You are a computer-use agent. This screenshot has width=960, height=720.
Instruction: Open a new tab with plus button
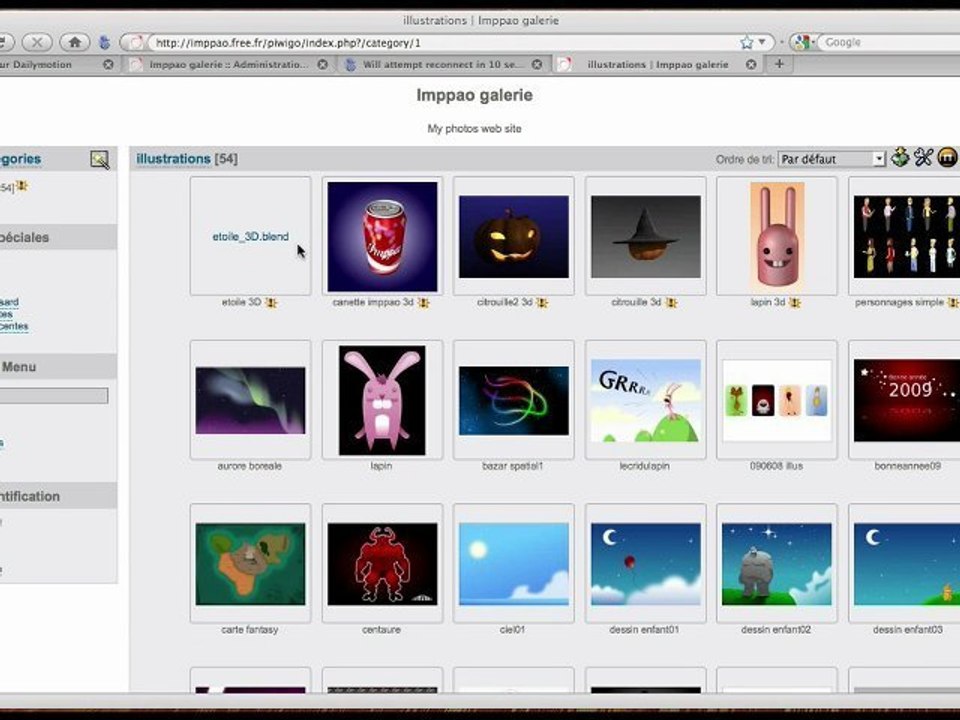point(779,64)
